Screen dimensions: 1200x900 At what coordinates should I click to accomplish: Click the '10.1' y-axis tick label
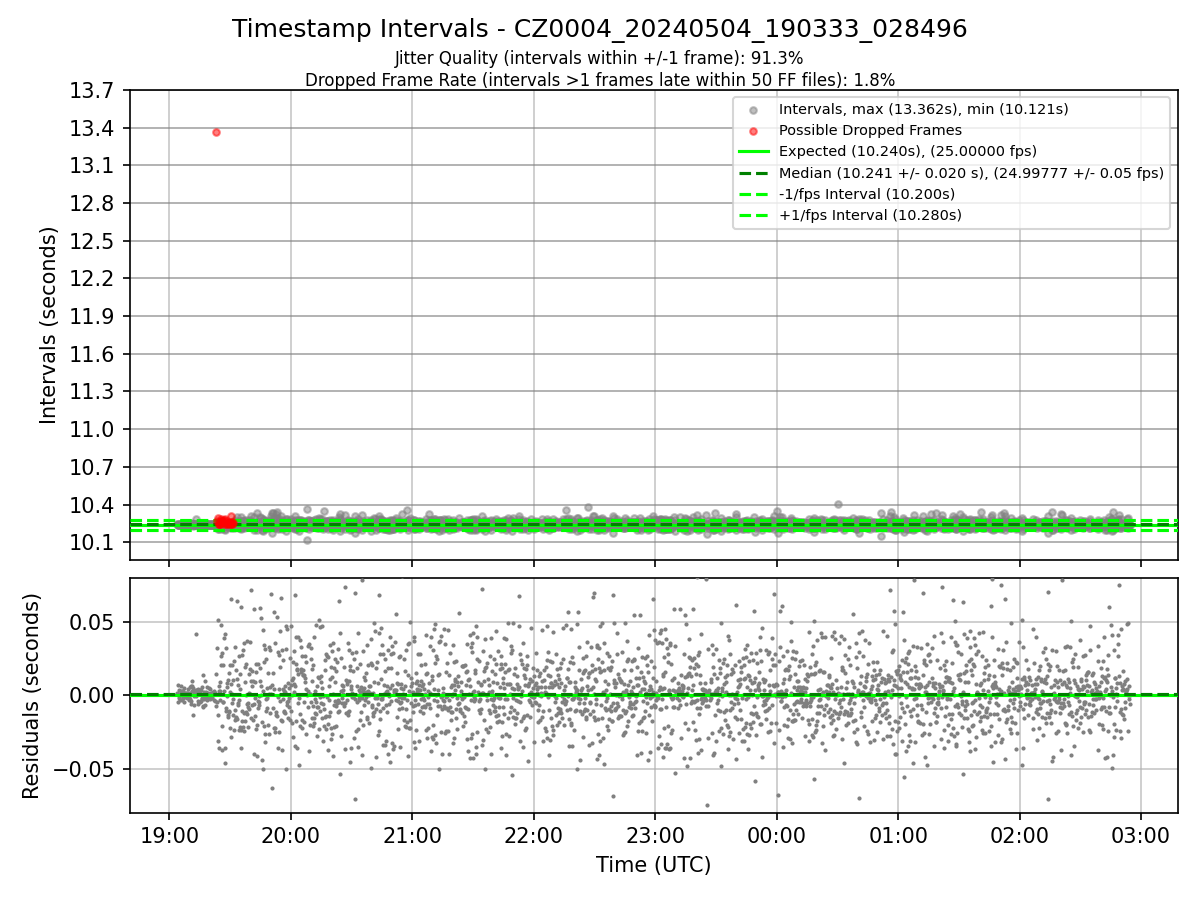click(x=92, y=543)
